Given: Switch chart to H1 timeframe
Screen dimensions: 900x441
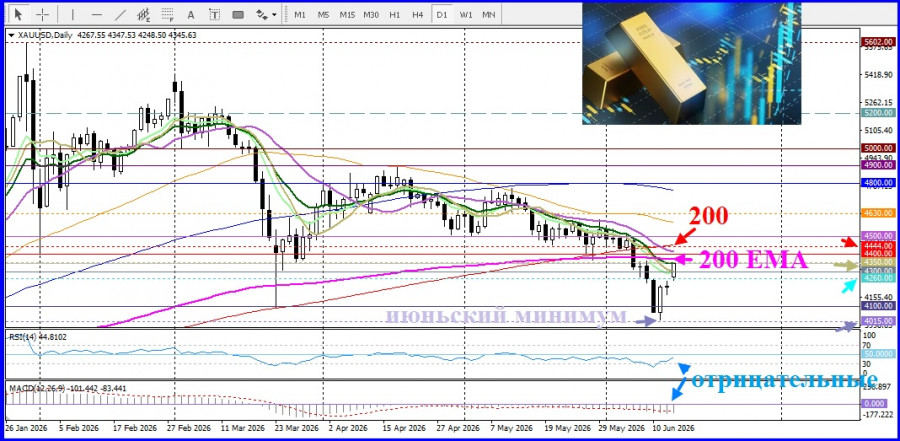Looking at the screenshot, I should (394, 15).
